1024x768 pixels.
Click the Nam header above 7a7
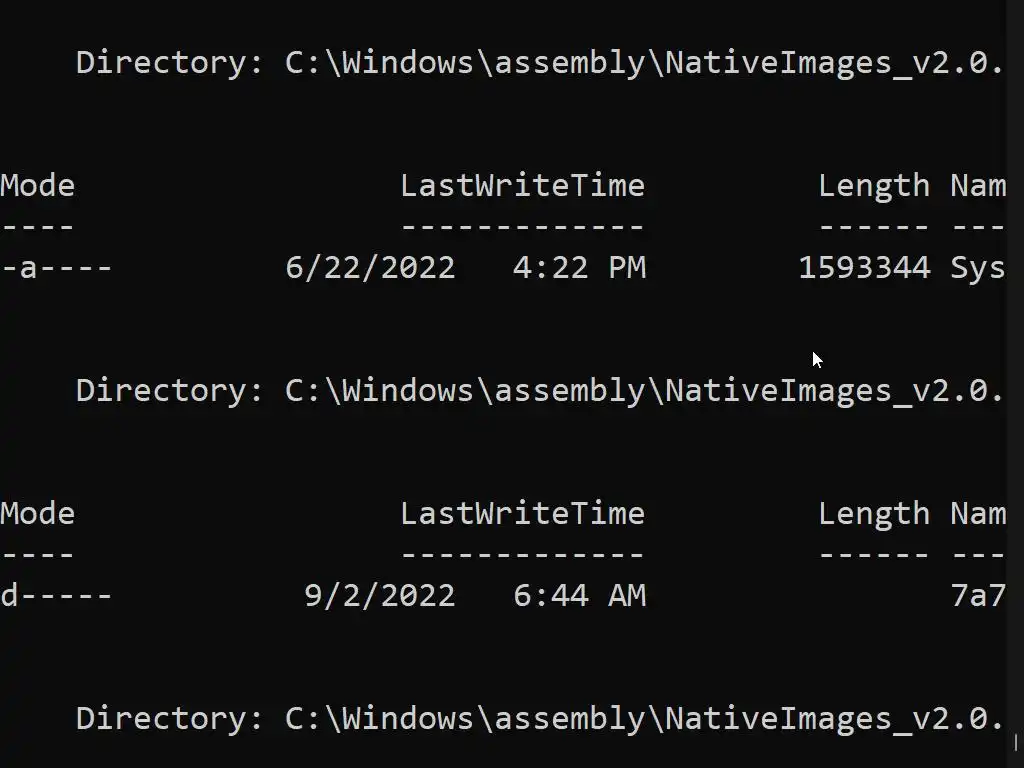(978, 513)
